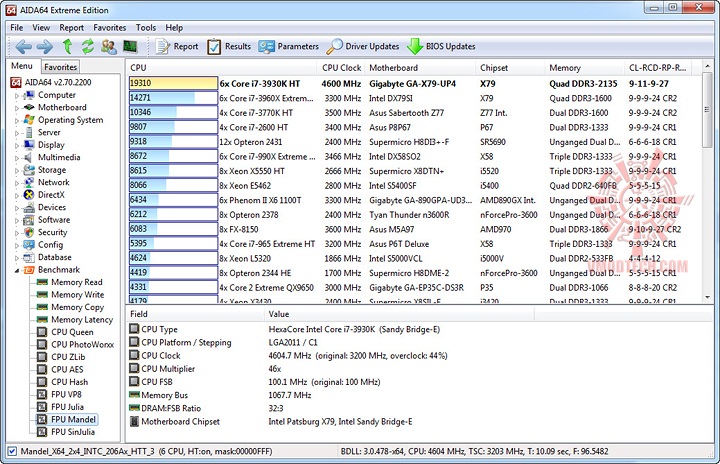Expand the Server tree node
This screenshot has height=464, width=720.
(17, 133)
